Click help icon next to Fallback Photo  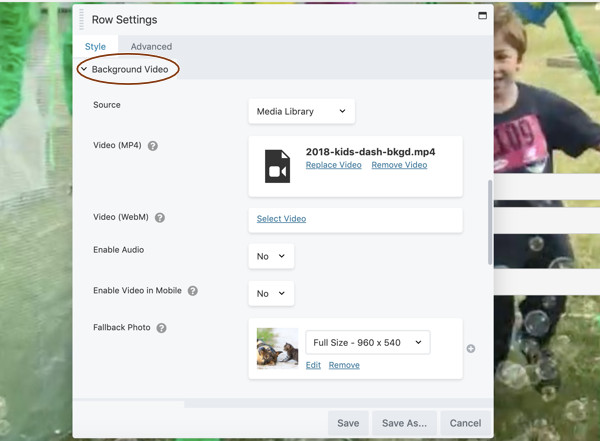(x=161, y=328)
